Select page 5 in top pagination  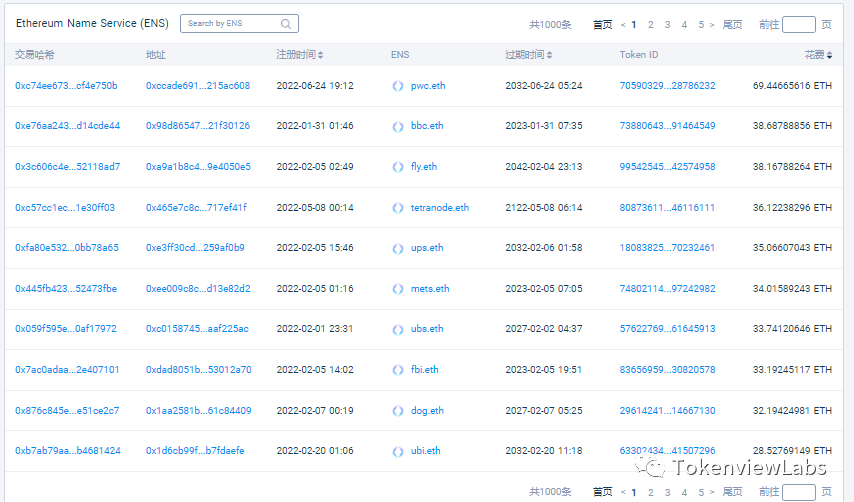[701, 25]
